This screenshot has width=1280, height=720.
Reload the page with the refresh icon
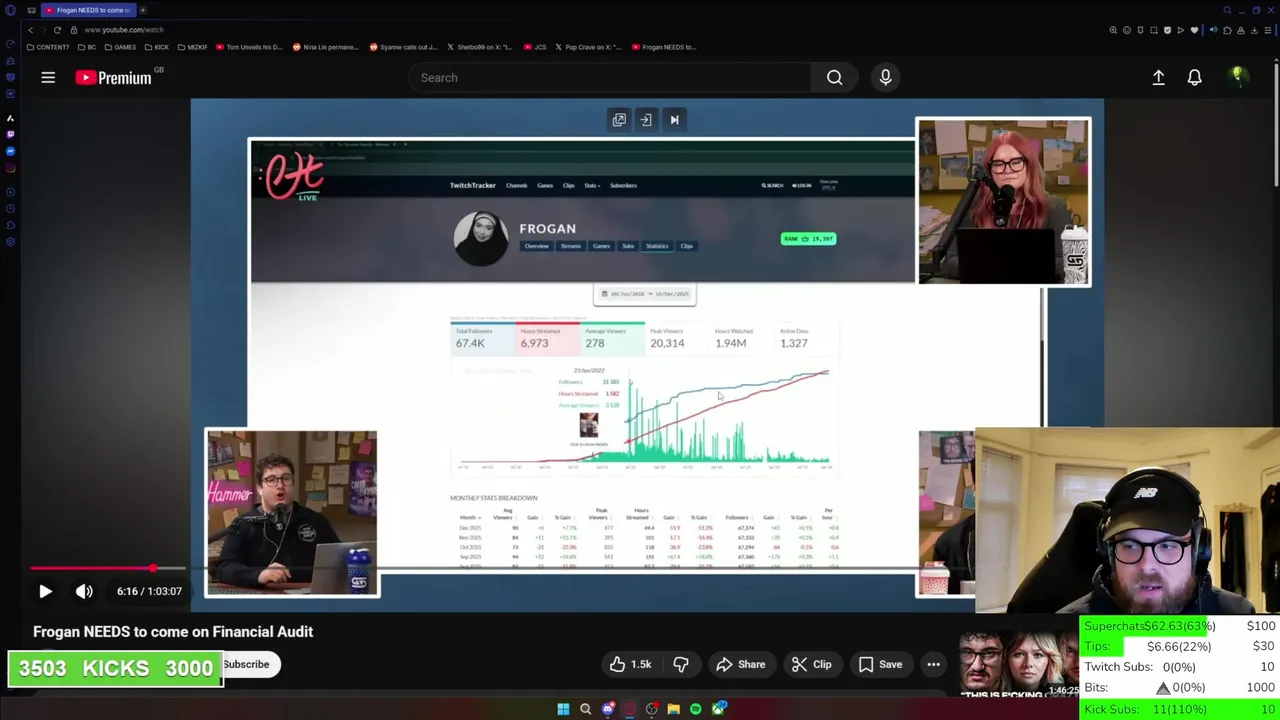(57, 30)
